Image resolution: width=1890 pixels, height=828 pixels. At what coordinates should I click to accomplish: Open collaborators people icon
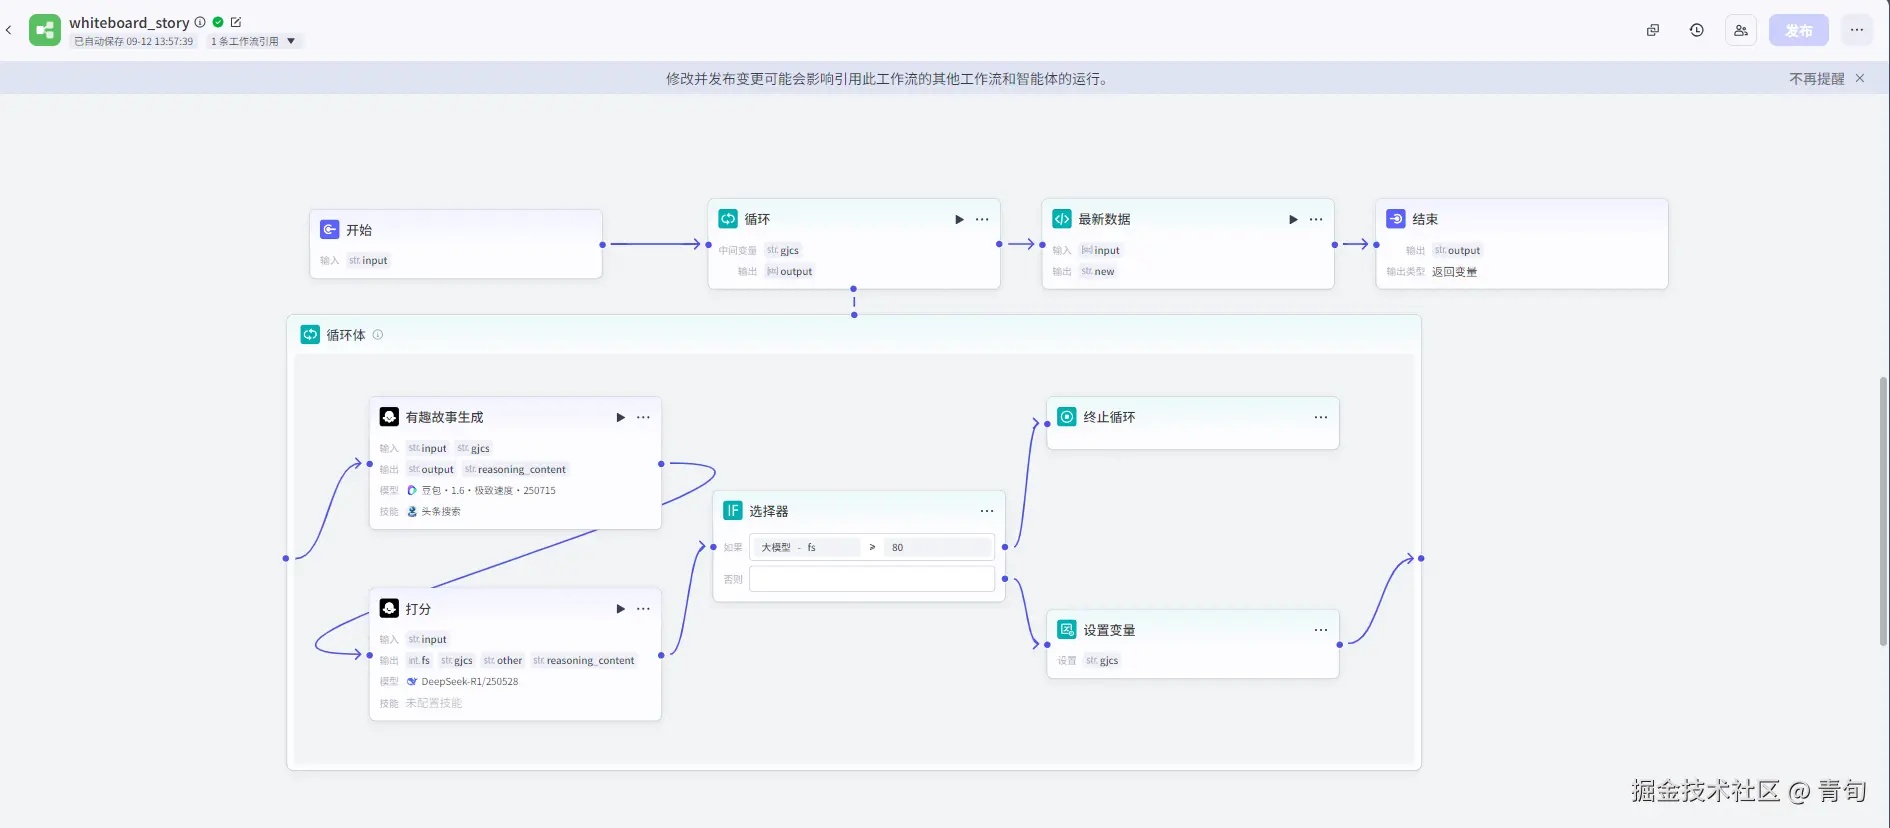1741,30
